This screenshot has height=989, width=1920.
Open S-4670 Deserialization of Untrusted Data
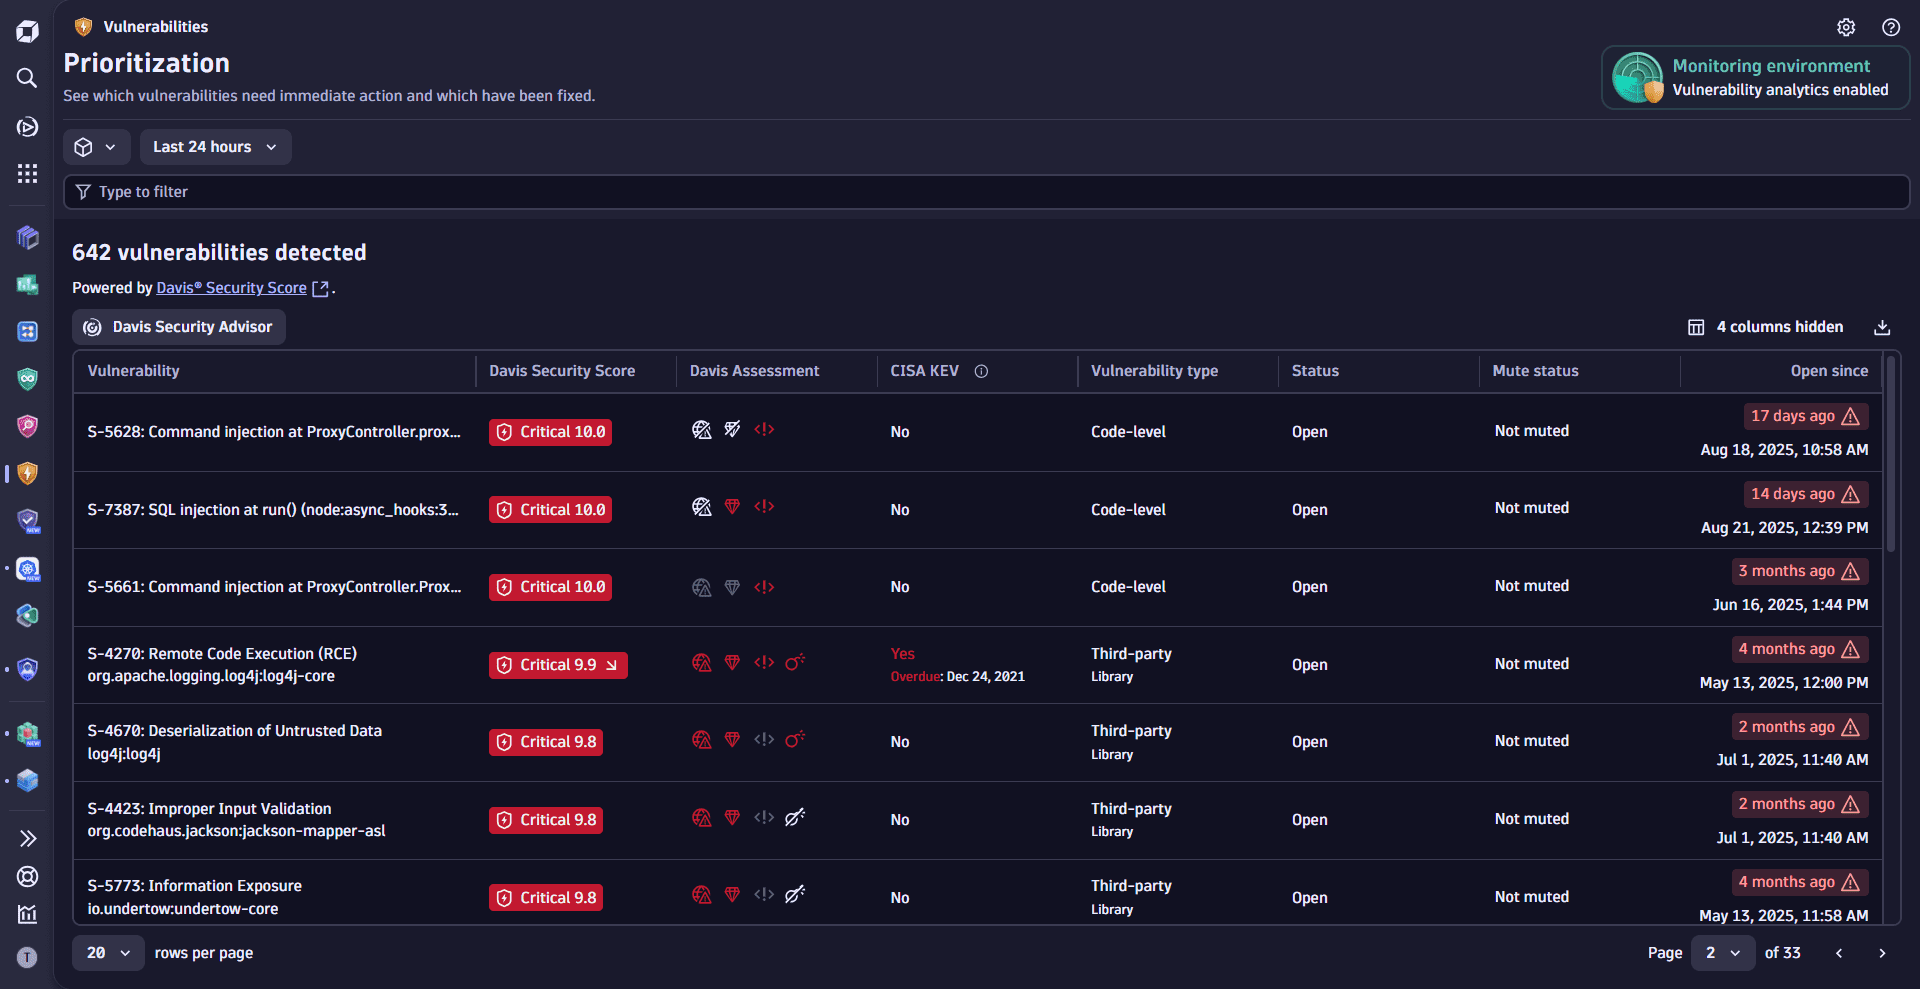tap(234, 731)
